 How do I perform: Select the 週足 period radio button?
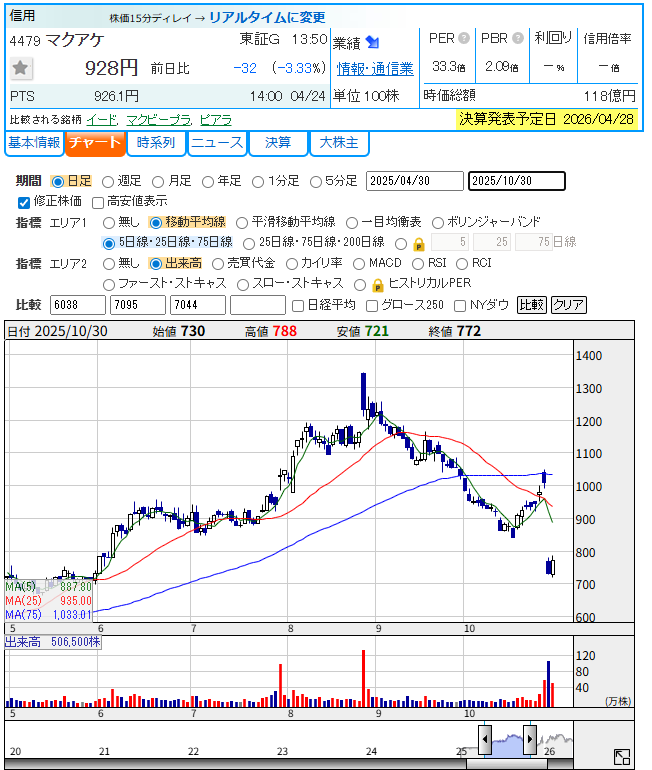[108, 182]
